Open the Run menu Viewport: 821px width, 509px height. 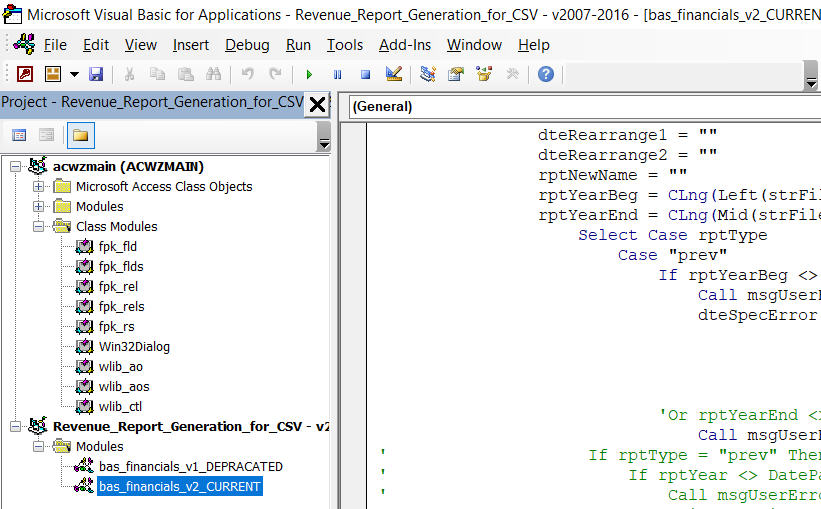click(x=298, y=45)
